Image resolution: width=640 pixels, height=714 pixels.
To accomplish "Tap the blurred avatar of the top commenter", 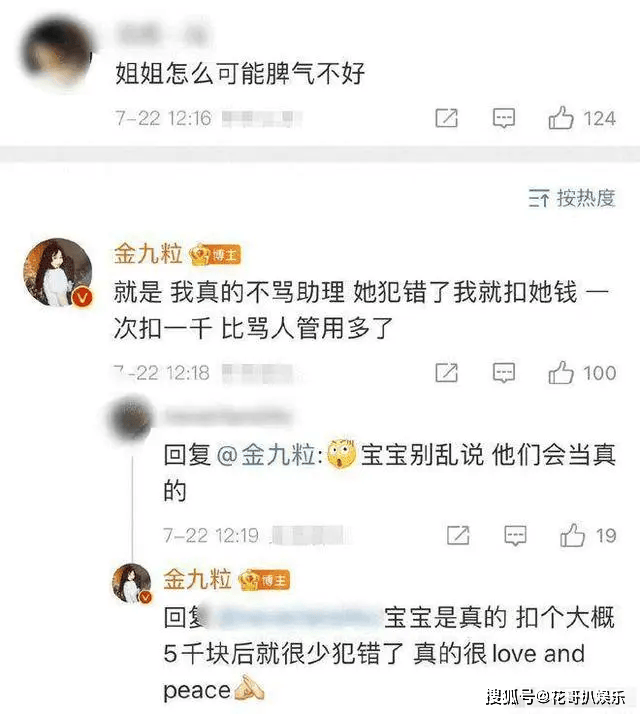I will coord(57,52).
